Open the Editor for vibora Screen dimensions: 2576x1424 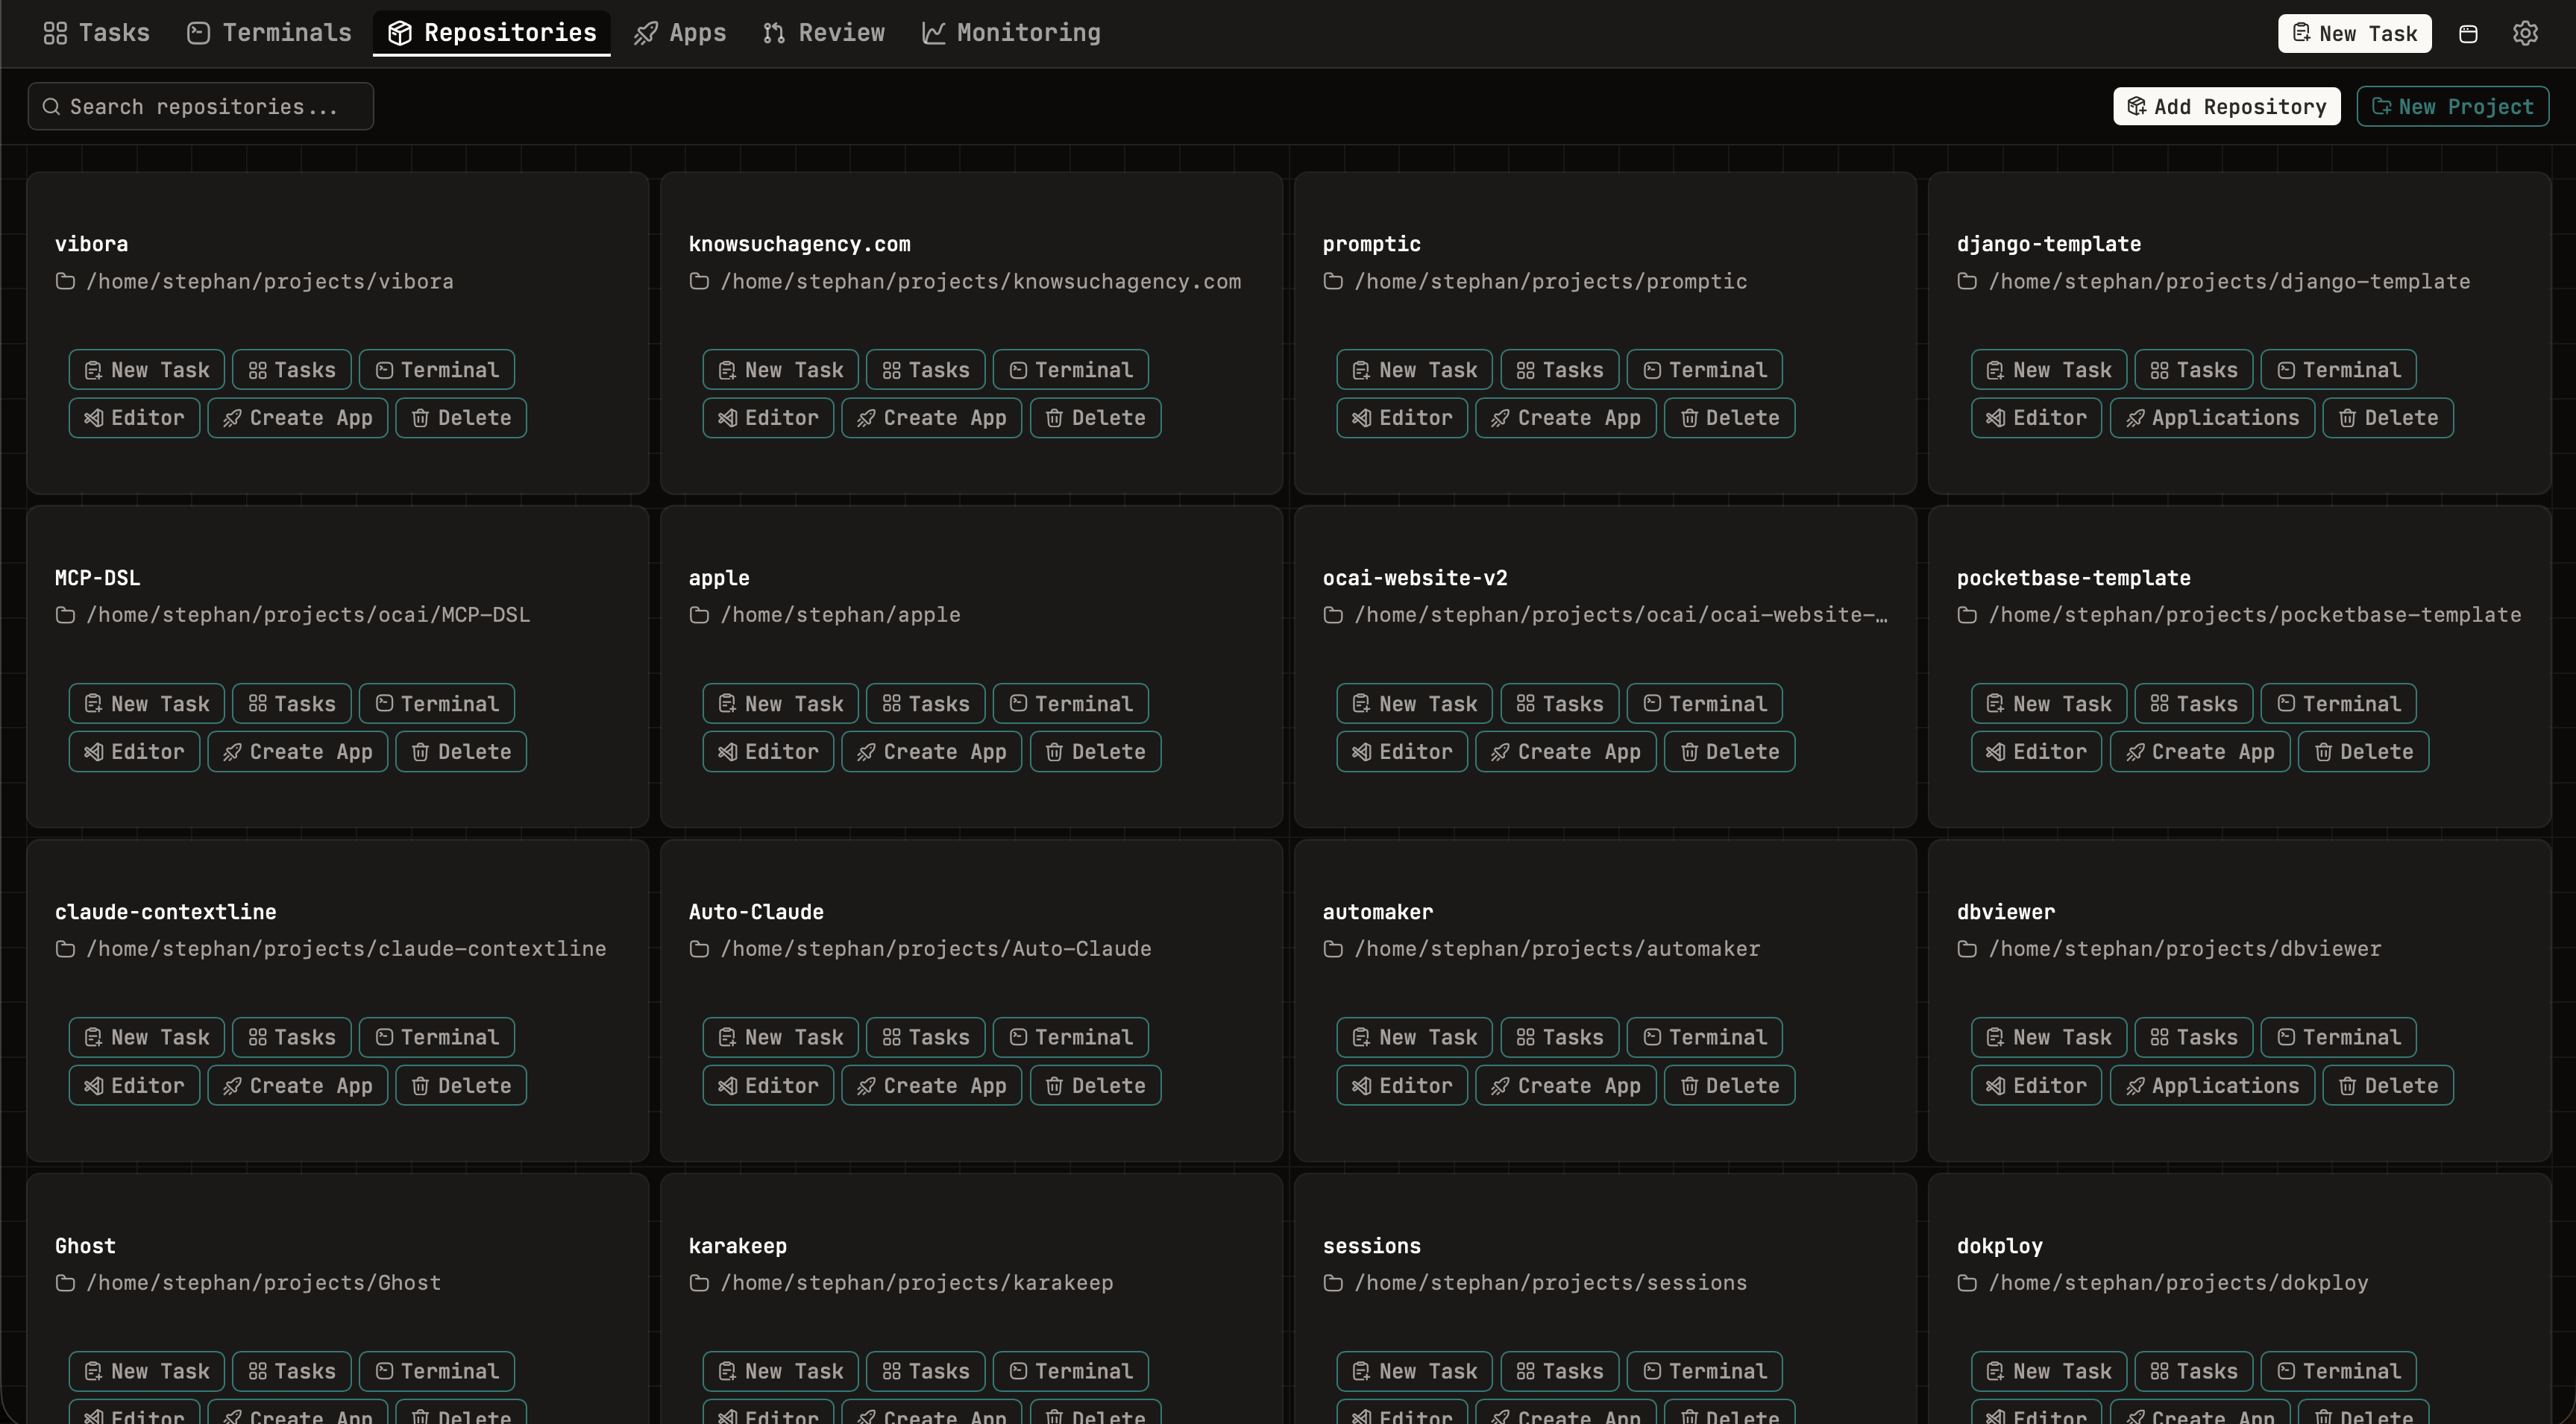point(134,418)
